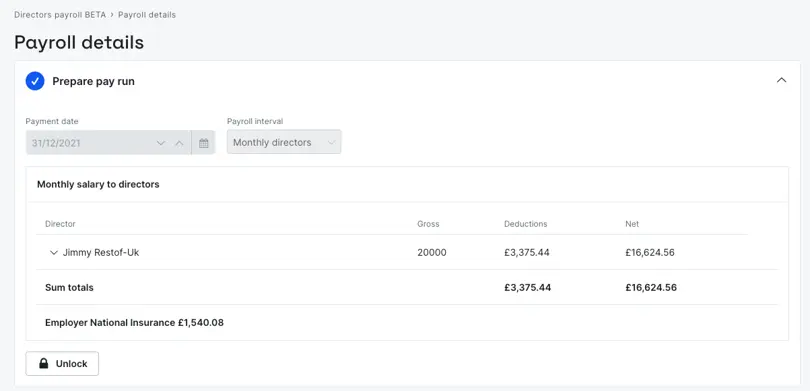Click the Director column header
Screen dimensions: 810x391
click(60, 224)
